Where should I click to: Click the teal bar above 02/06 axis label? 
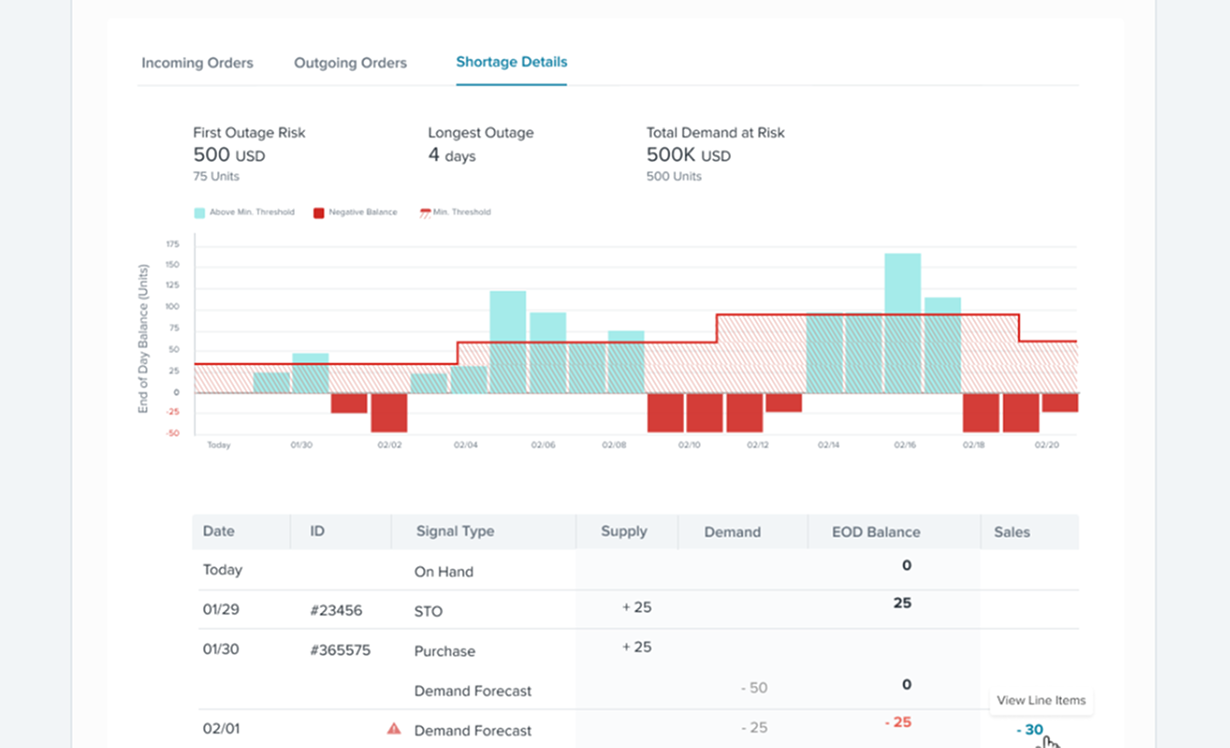coord(548,352)
